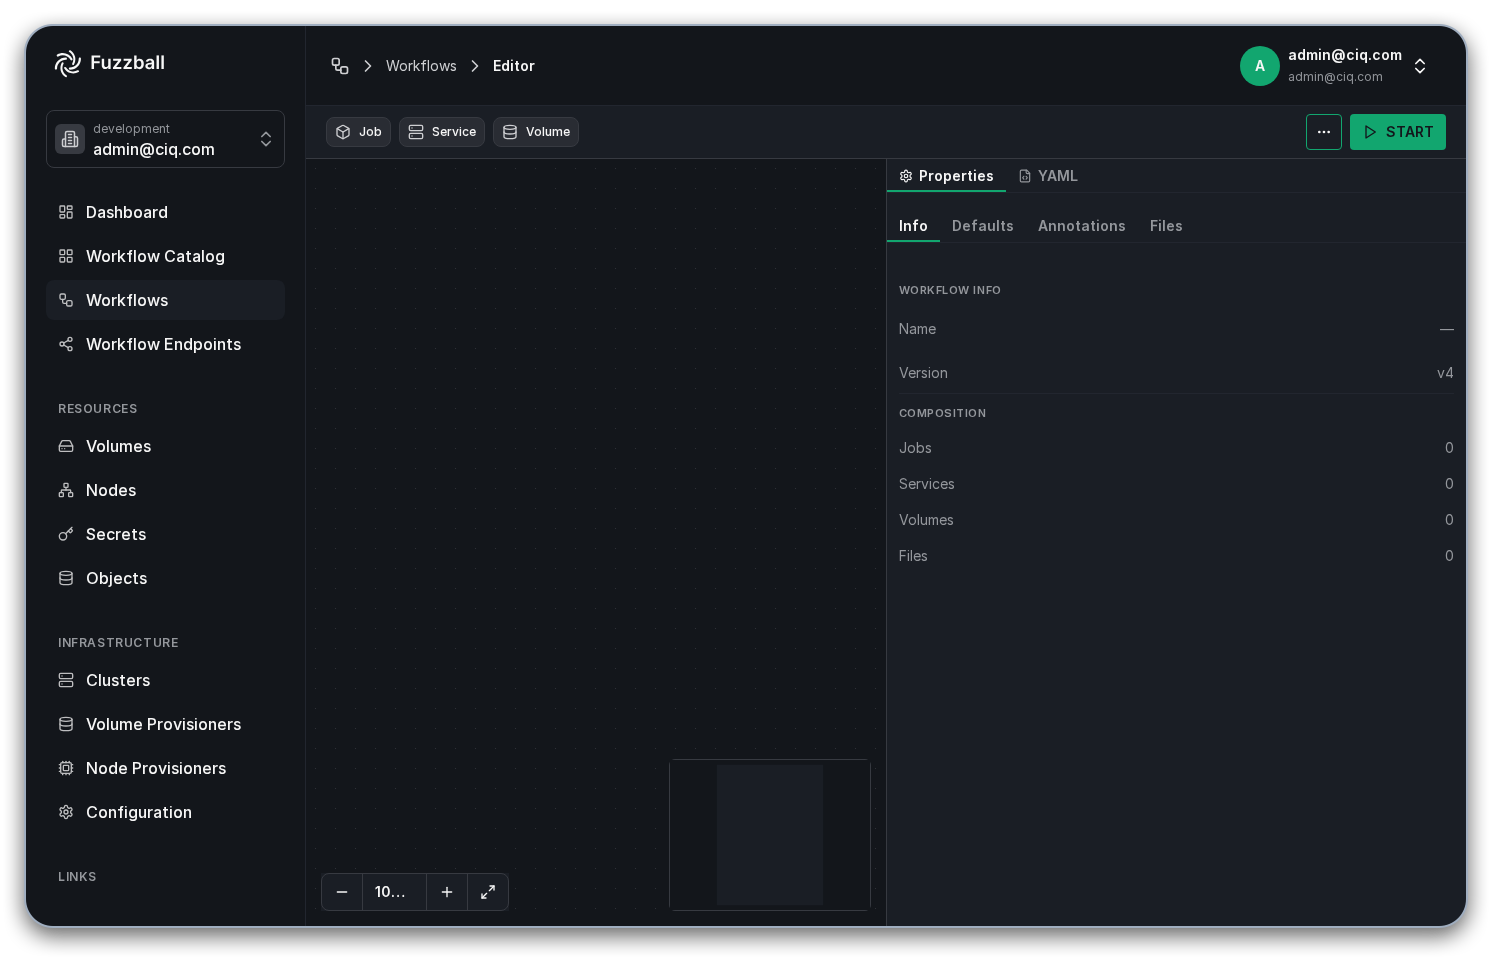
Task: Click the Workflow Catalog icon
Action: coord(66,256)
